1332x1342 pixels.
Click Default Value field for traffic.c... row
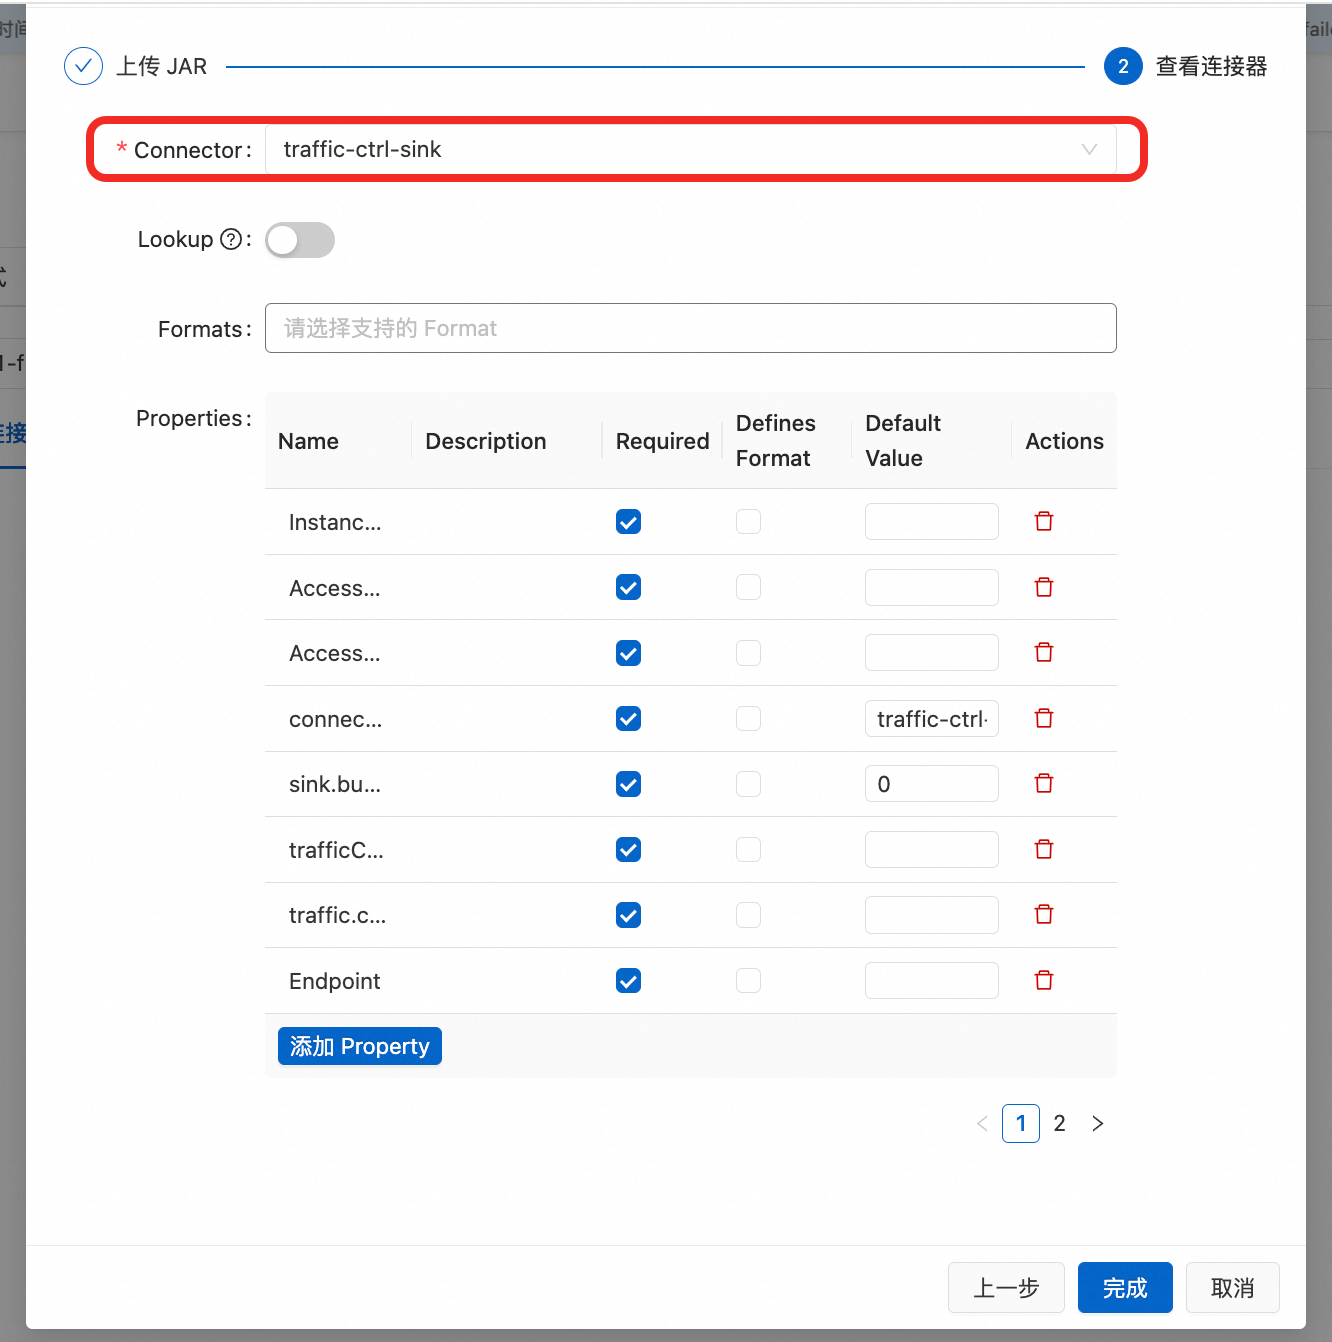(x=932, y=915)
